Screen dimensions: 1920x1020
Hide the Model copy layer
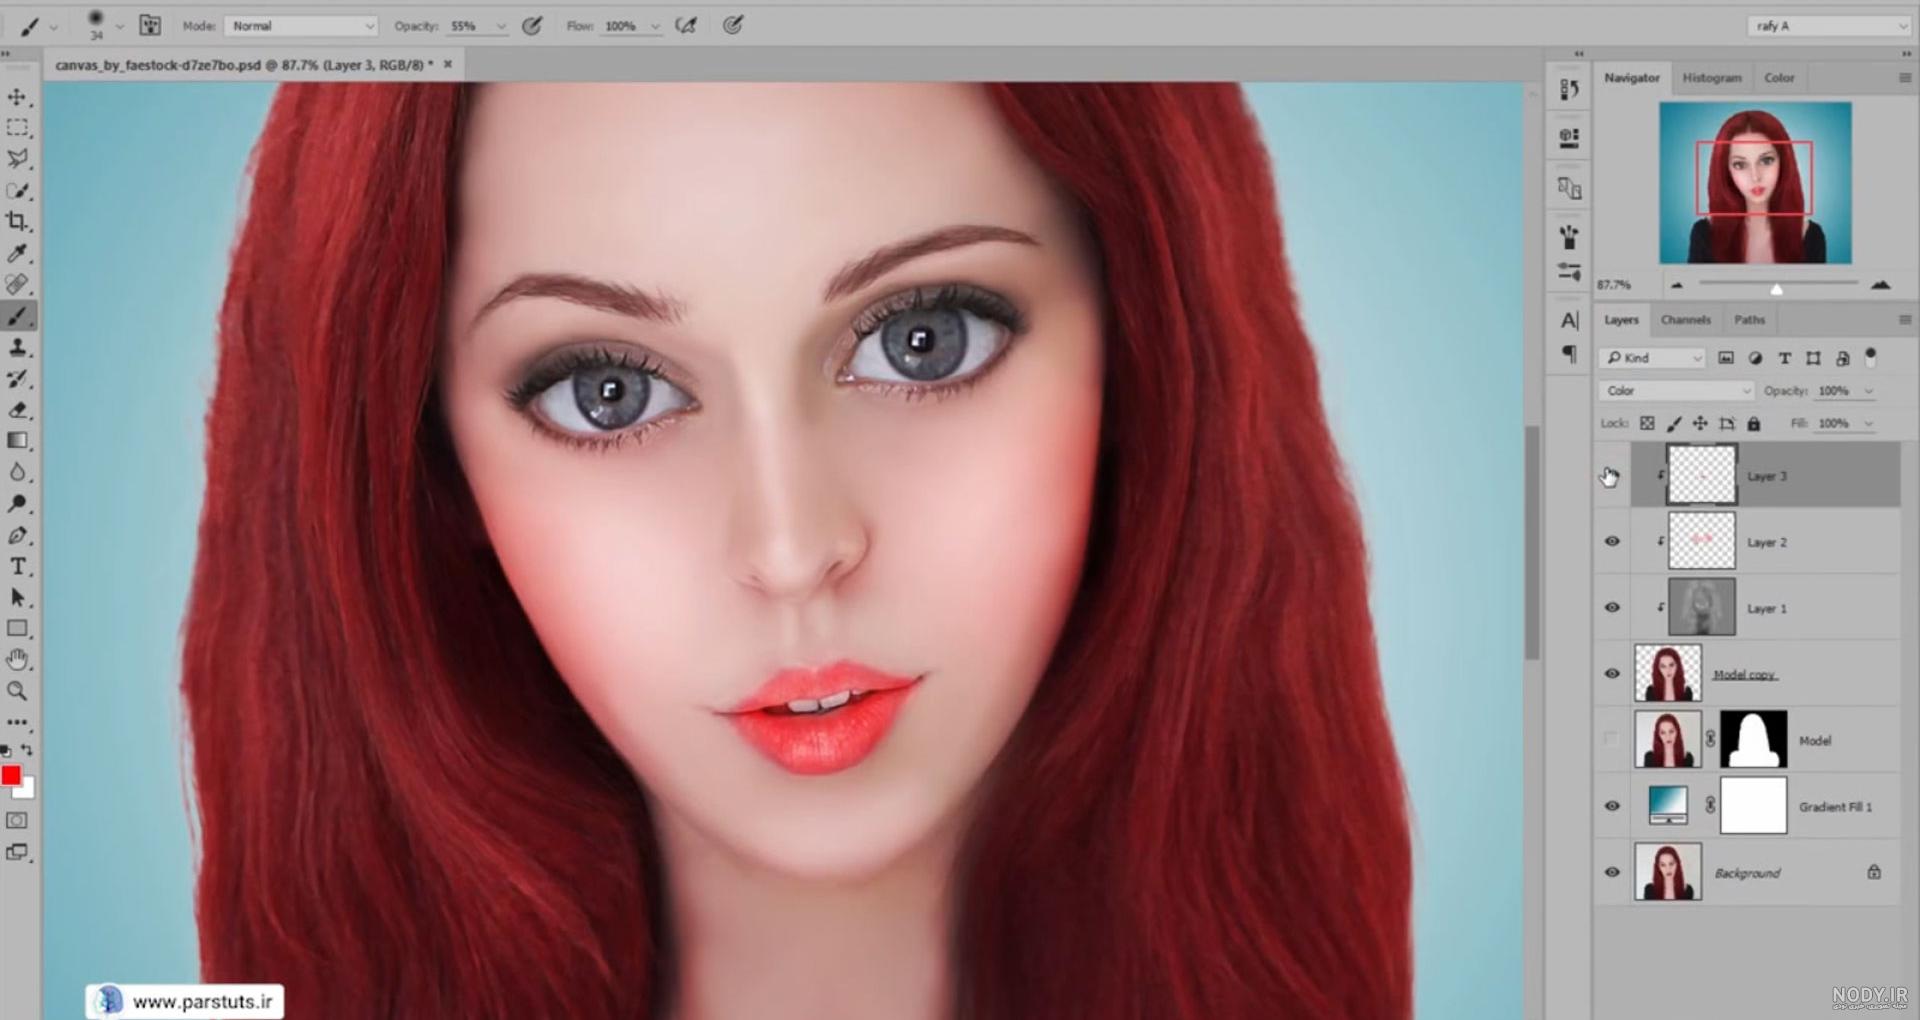click(x=1611, y=673)
